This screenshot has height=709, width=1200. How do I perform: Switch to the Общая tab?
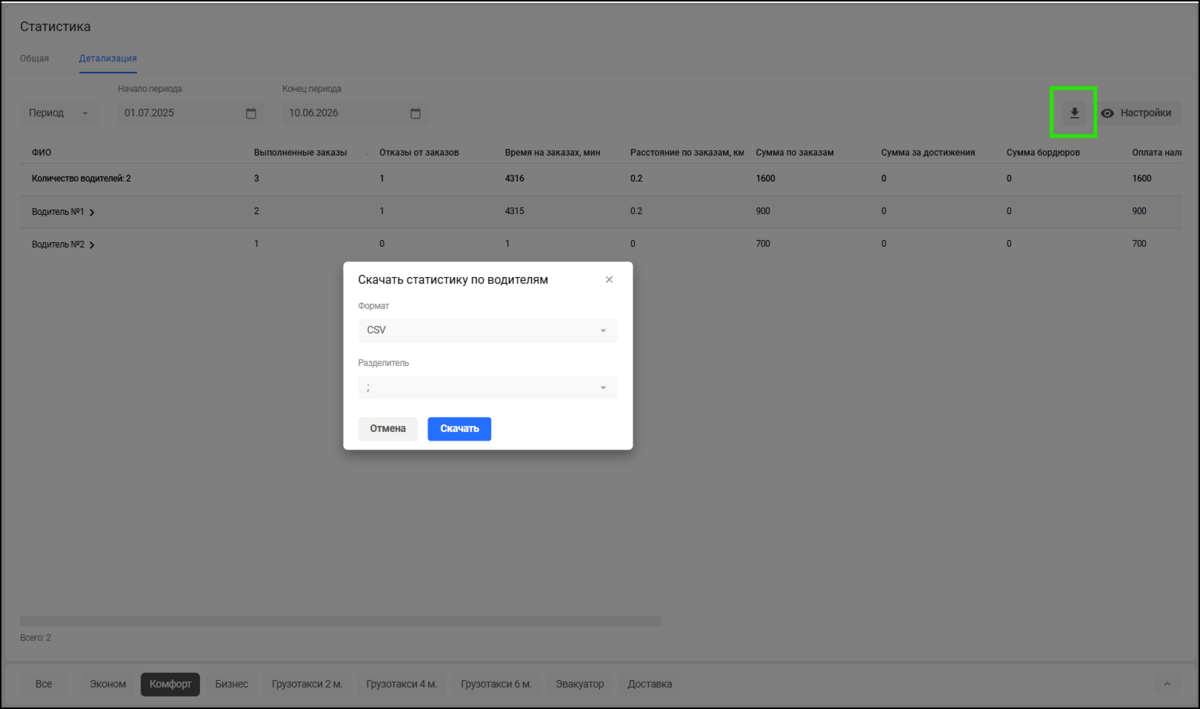(34, 58)
